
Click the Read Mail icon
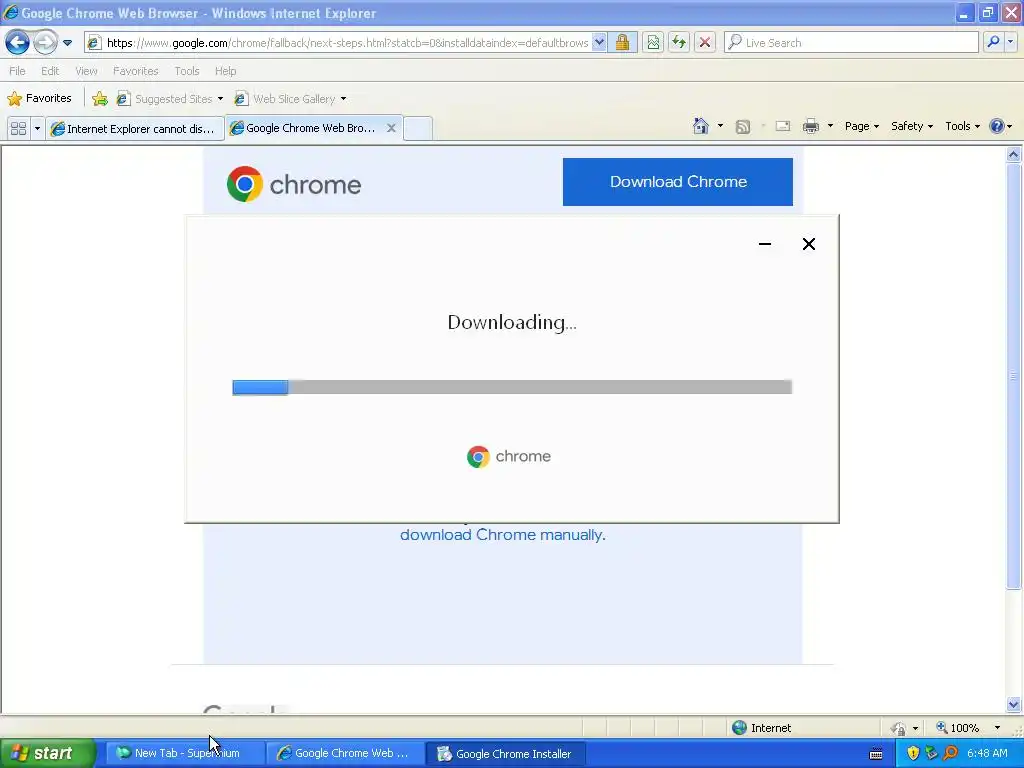[x=783, y=126]
